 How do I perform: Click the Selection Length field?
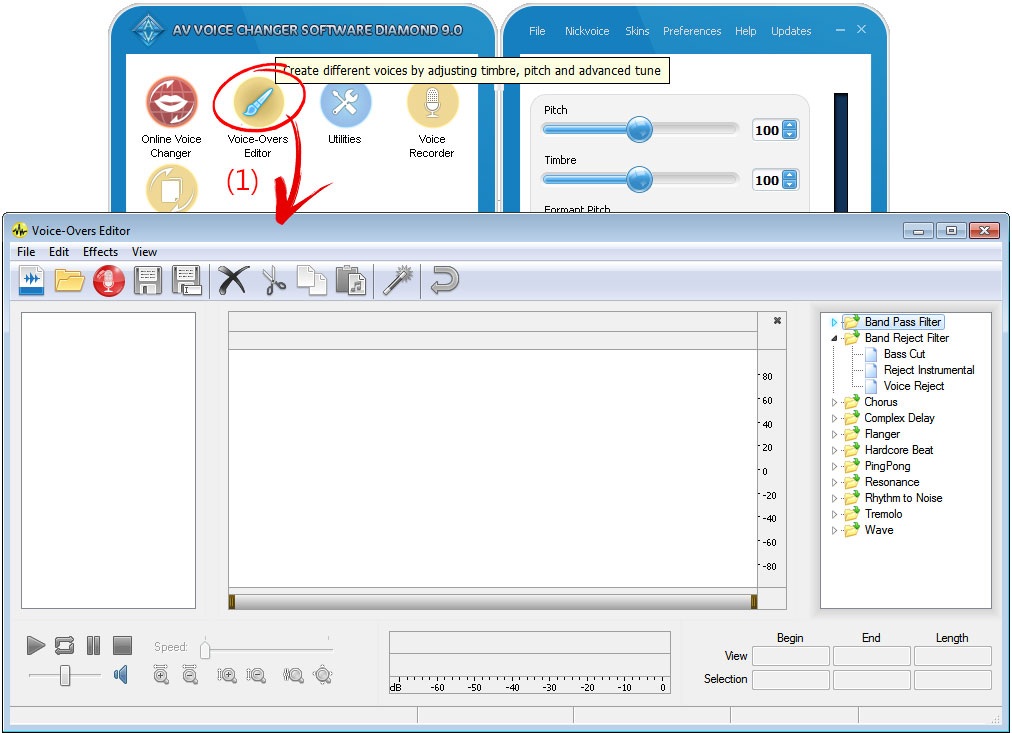[953, 679]
